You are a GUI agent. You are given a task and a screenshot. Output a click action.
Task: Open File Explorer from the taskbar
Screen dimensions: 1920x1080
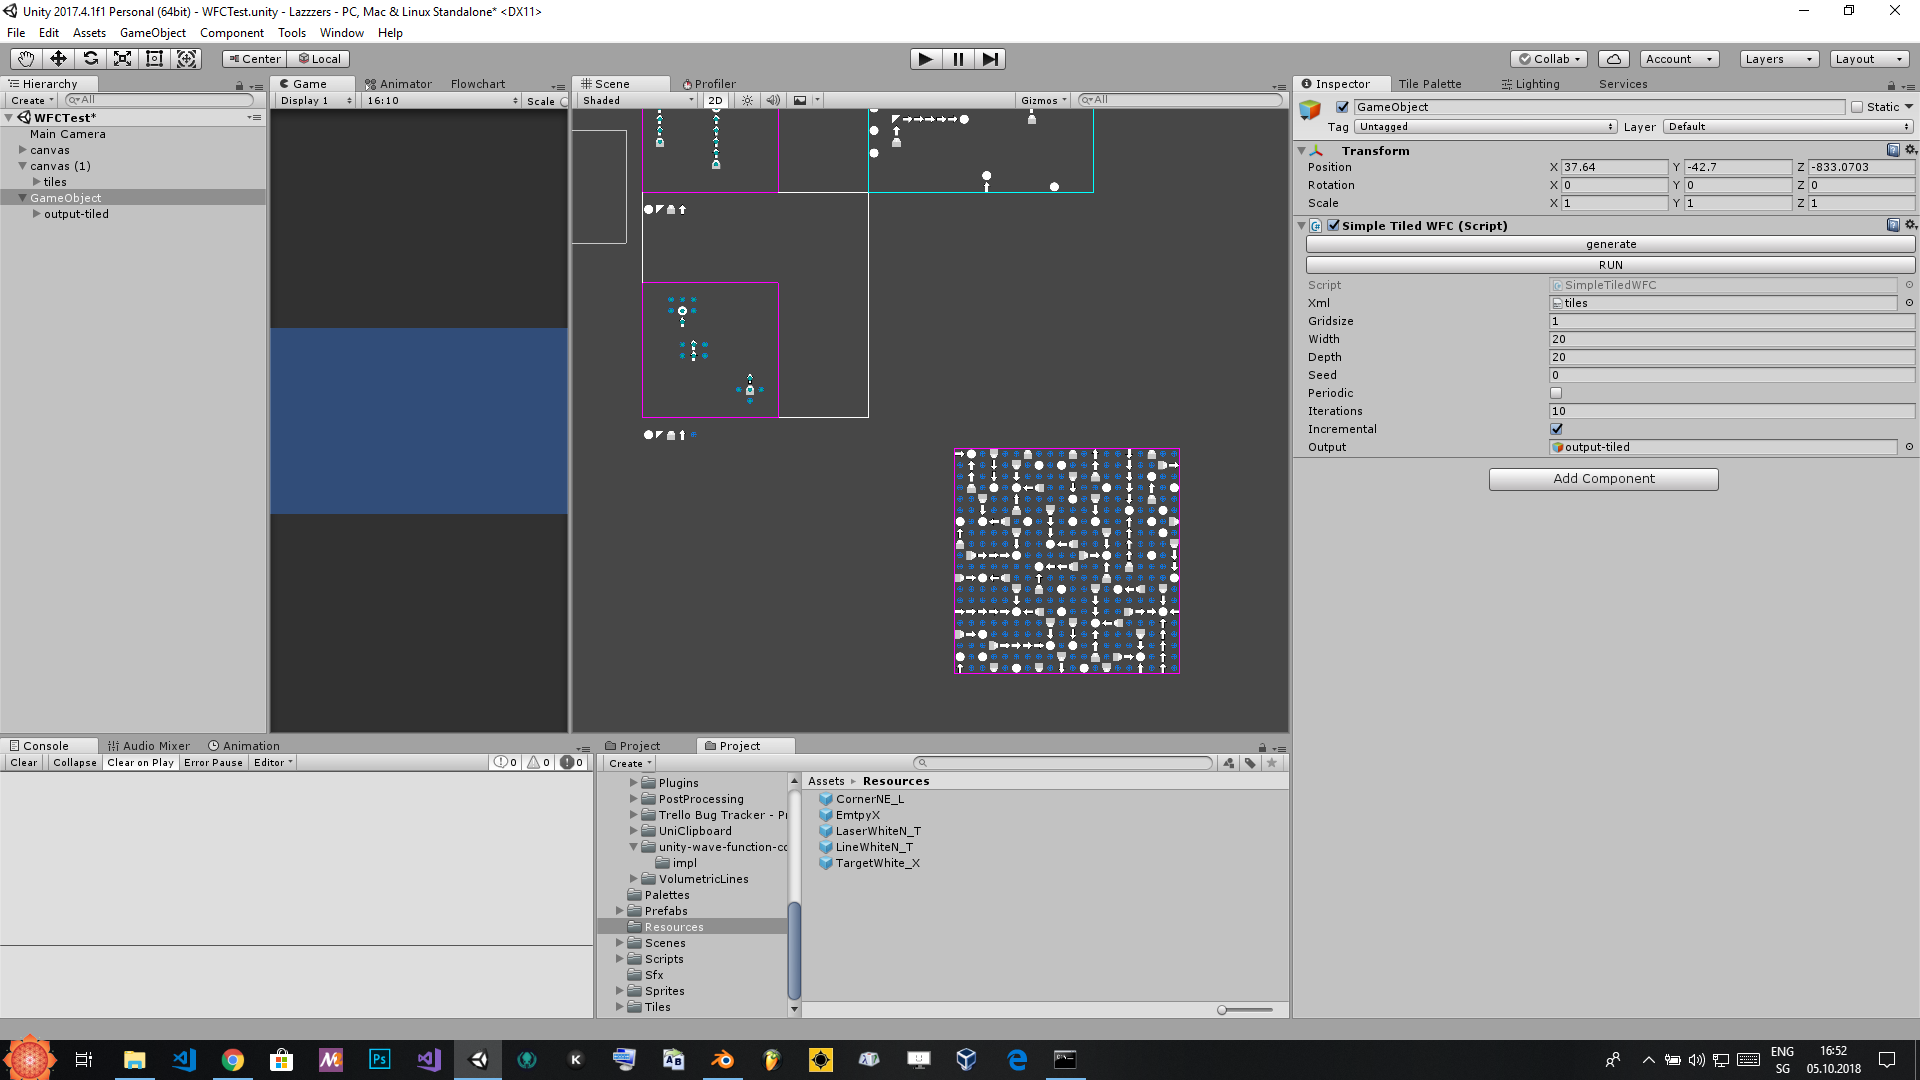point(134,1060)
